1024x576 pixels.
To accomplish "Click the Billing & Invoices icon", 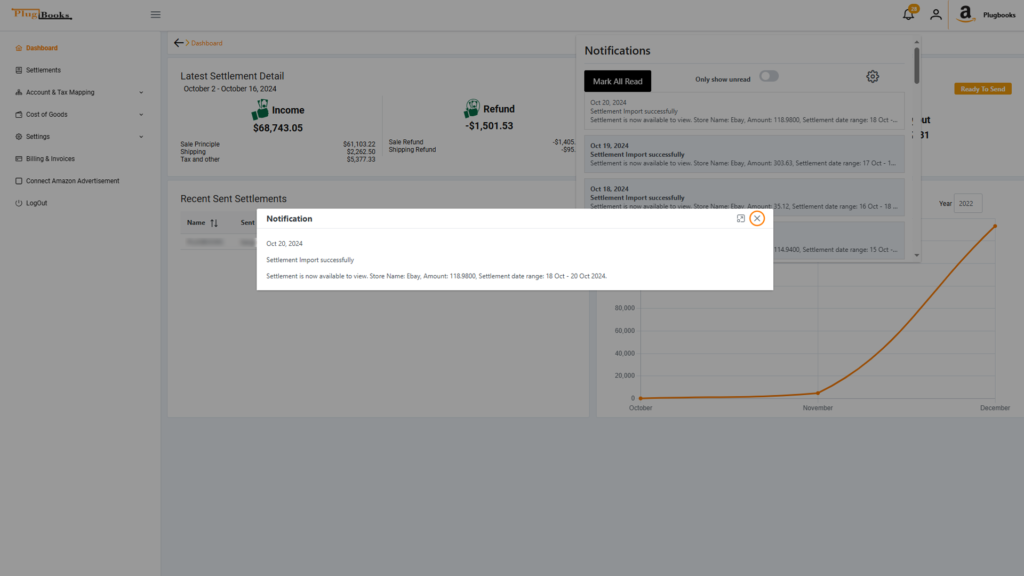I will pos(18,159).
